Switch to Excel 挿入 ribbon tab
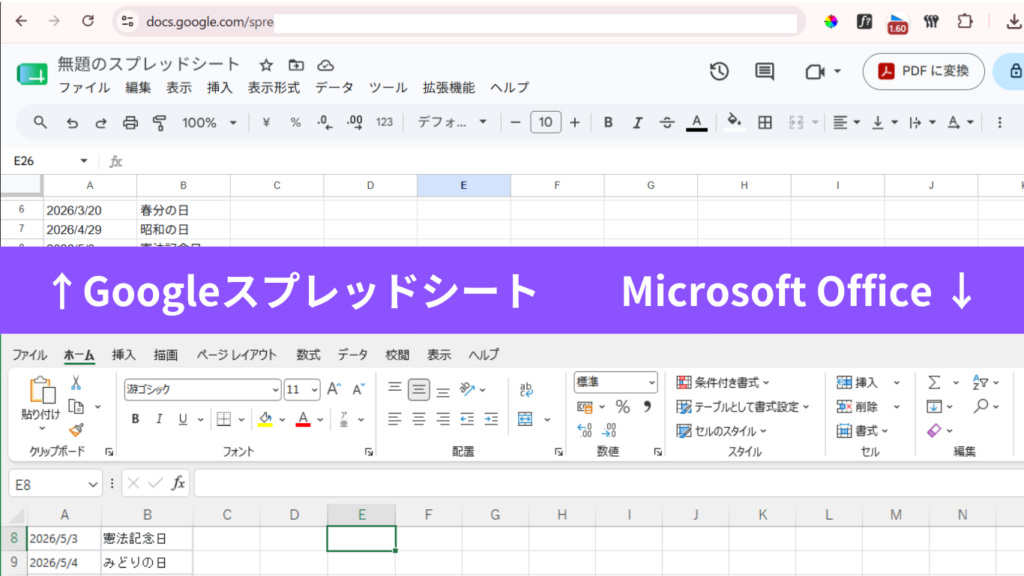Viewport: 1024px width, 576px height. pyautogui.click(x=123, y=355)
